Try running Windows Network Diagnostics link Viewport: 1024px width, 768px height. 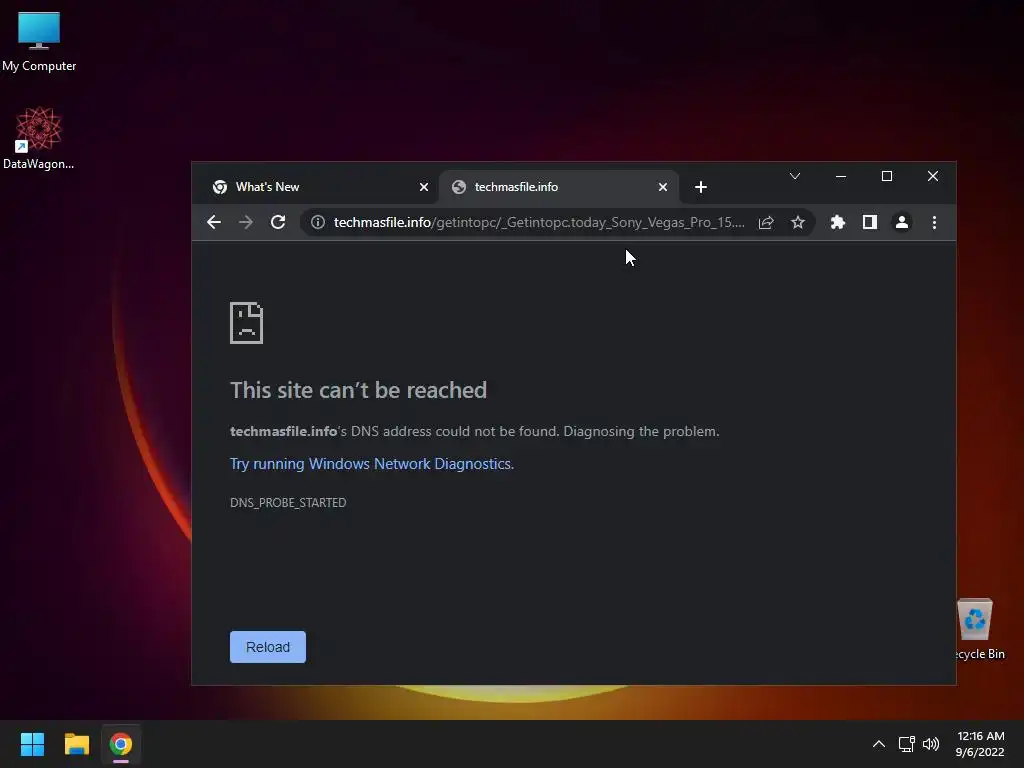pyautogui.click(x=372, y=464)
